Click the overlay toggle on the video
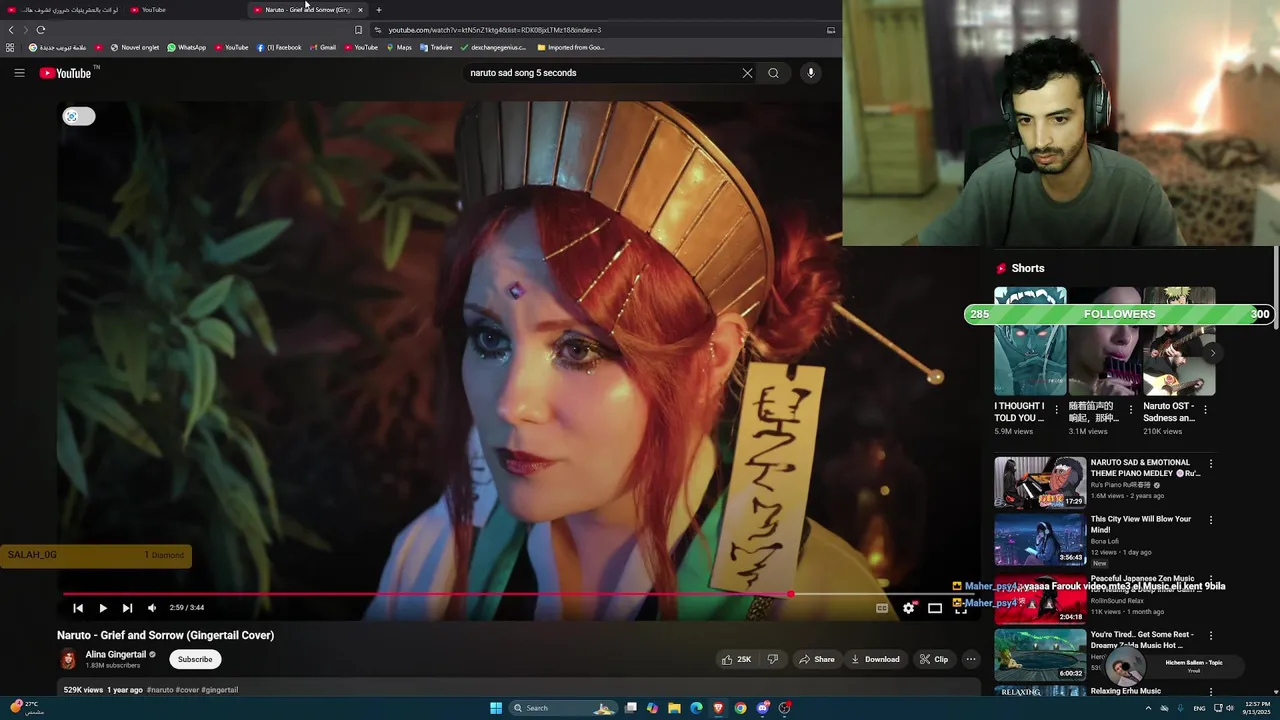Image resolution: width=1280 pixels, height=720 pixels. click(x=79, y=117)
